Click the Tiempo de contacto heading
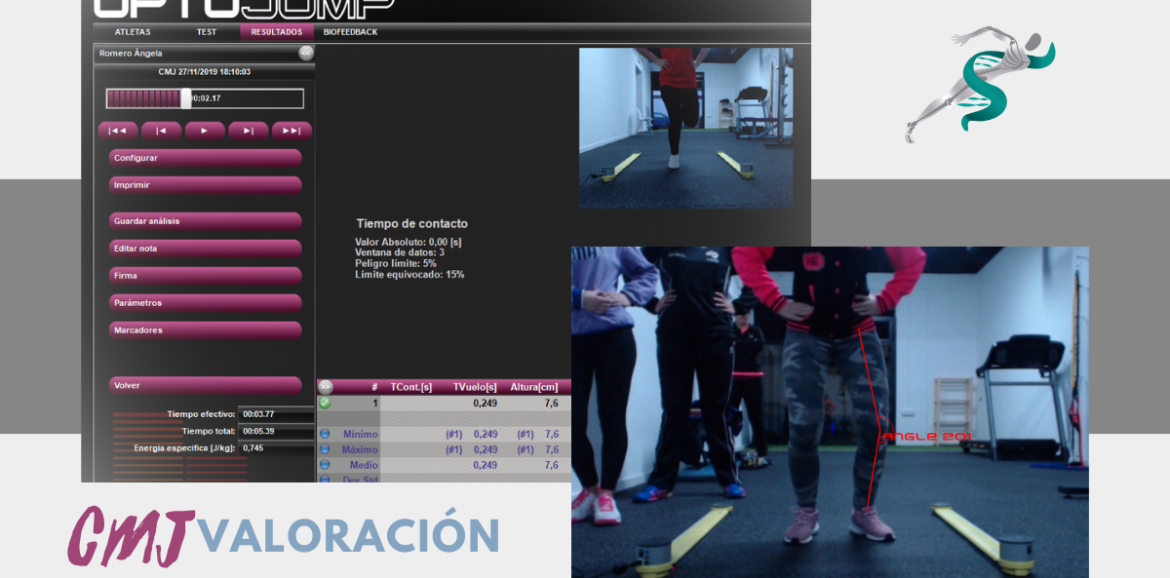 click(412, 223)
